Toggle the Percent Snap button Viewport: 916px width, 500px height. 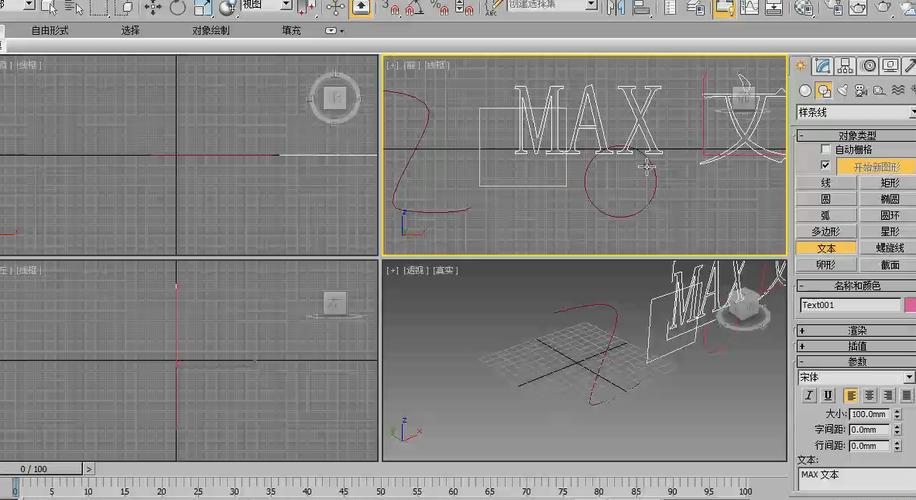click(x=439, y=7)
